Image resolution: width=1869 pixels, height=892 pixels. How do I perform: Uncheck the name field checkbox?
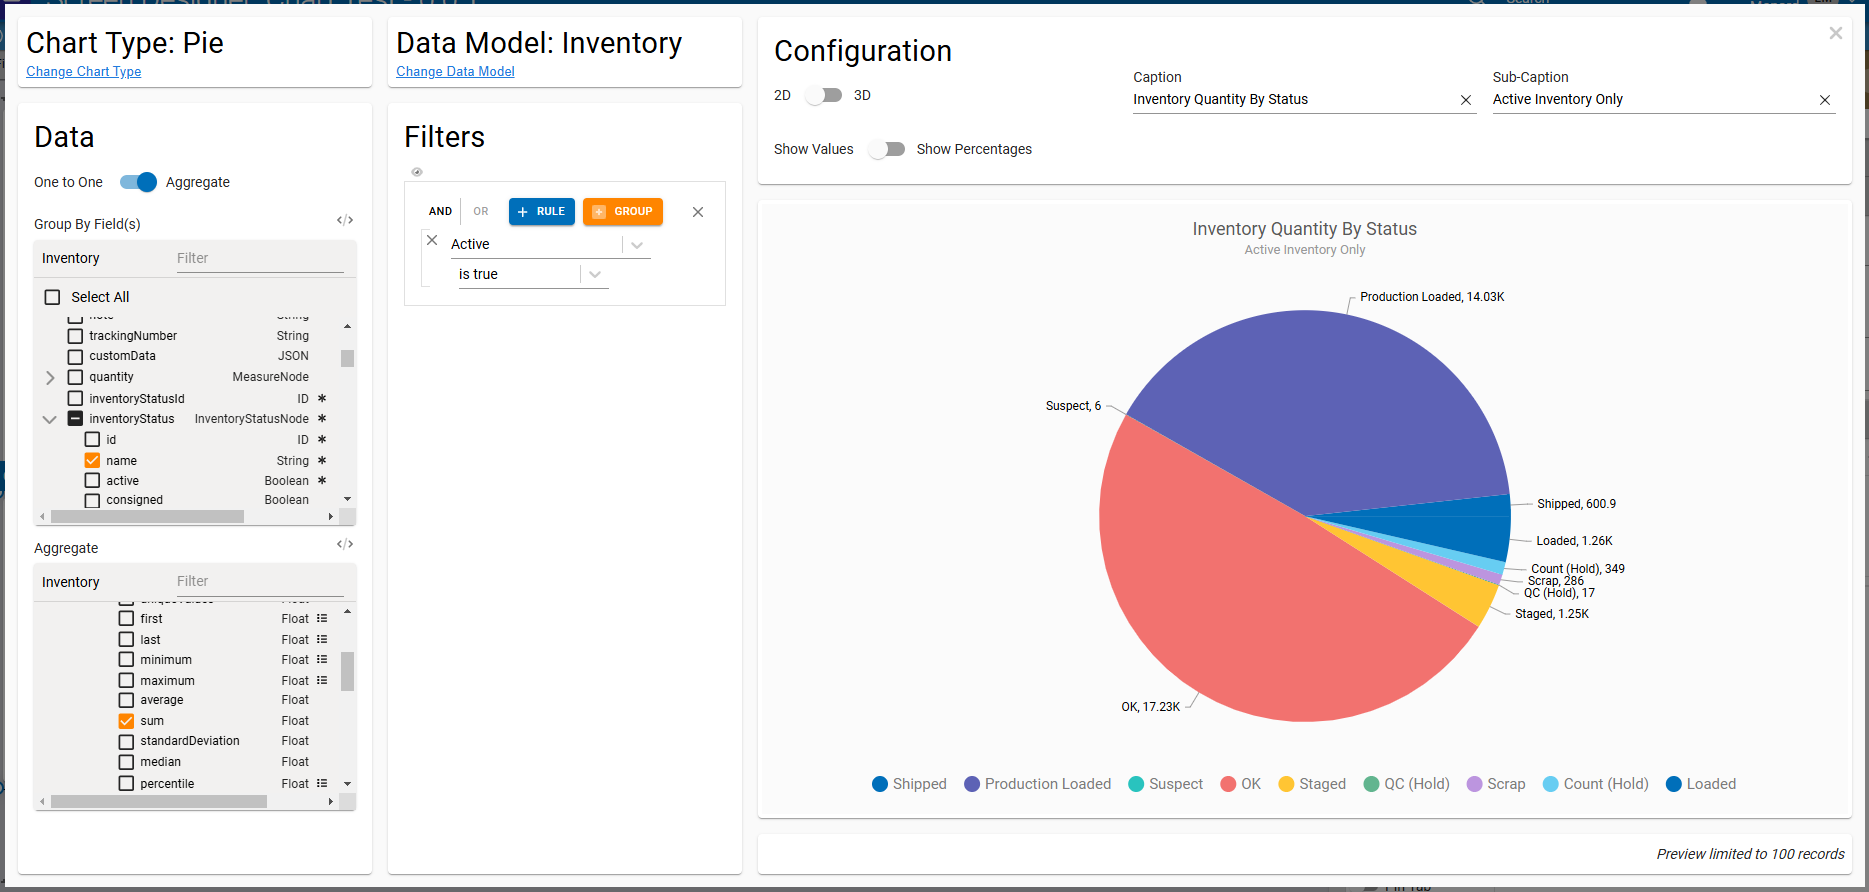(x=92, y=460)
